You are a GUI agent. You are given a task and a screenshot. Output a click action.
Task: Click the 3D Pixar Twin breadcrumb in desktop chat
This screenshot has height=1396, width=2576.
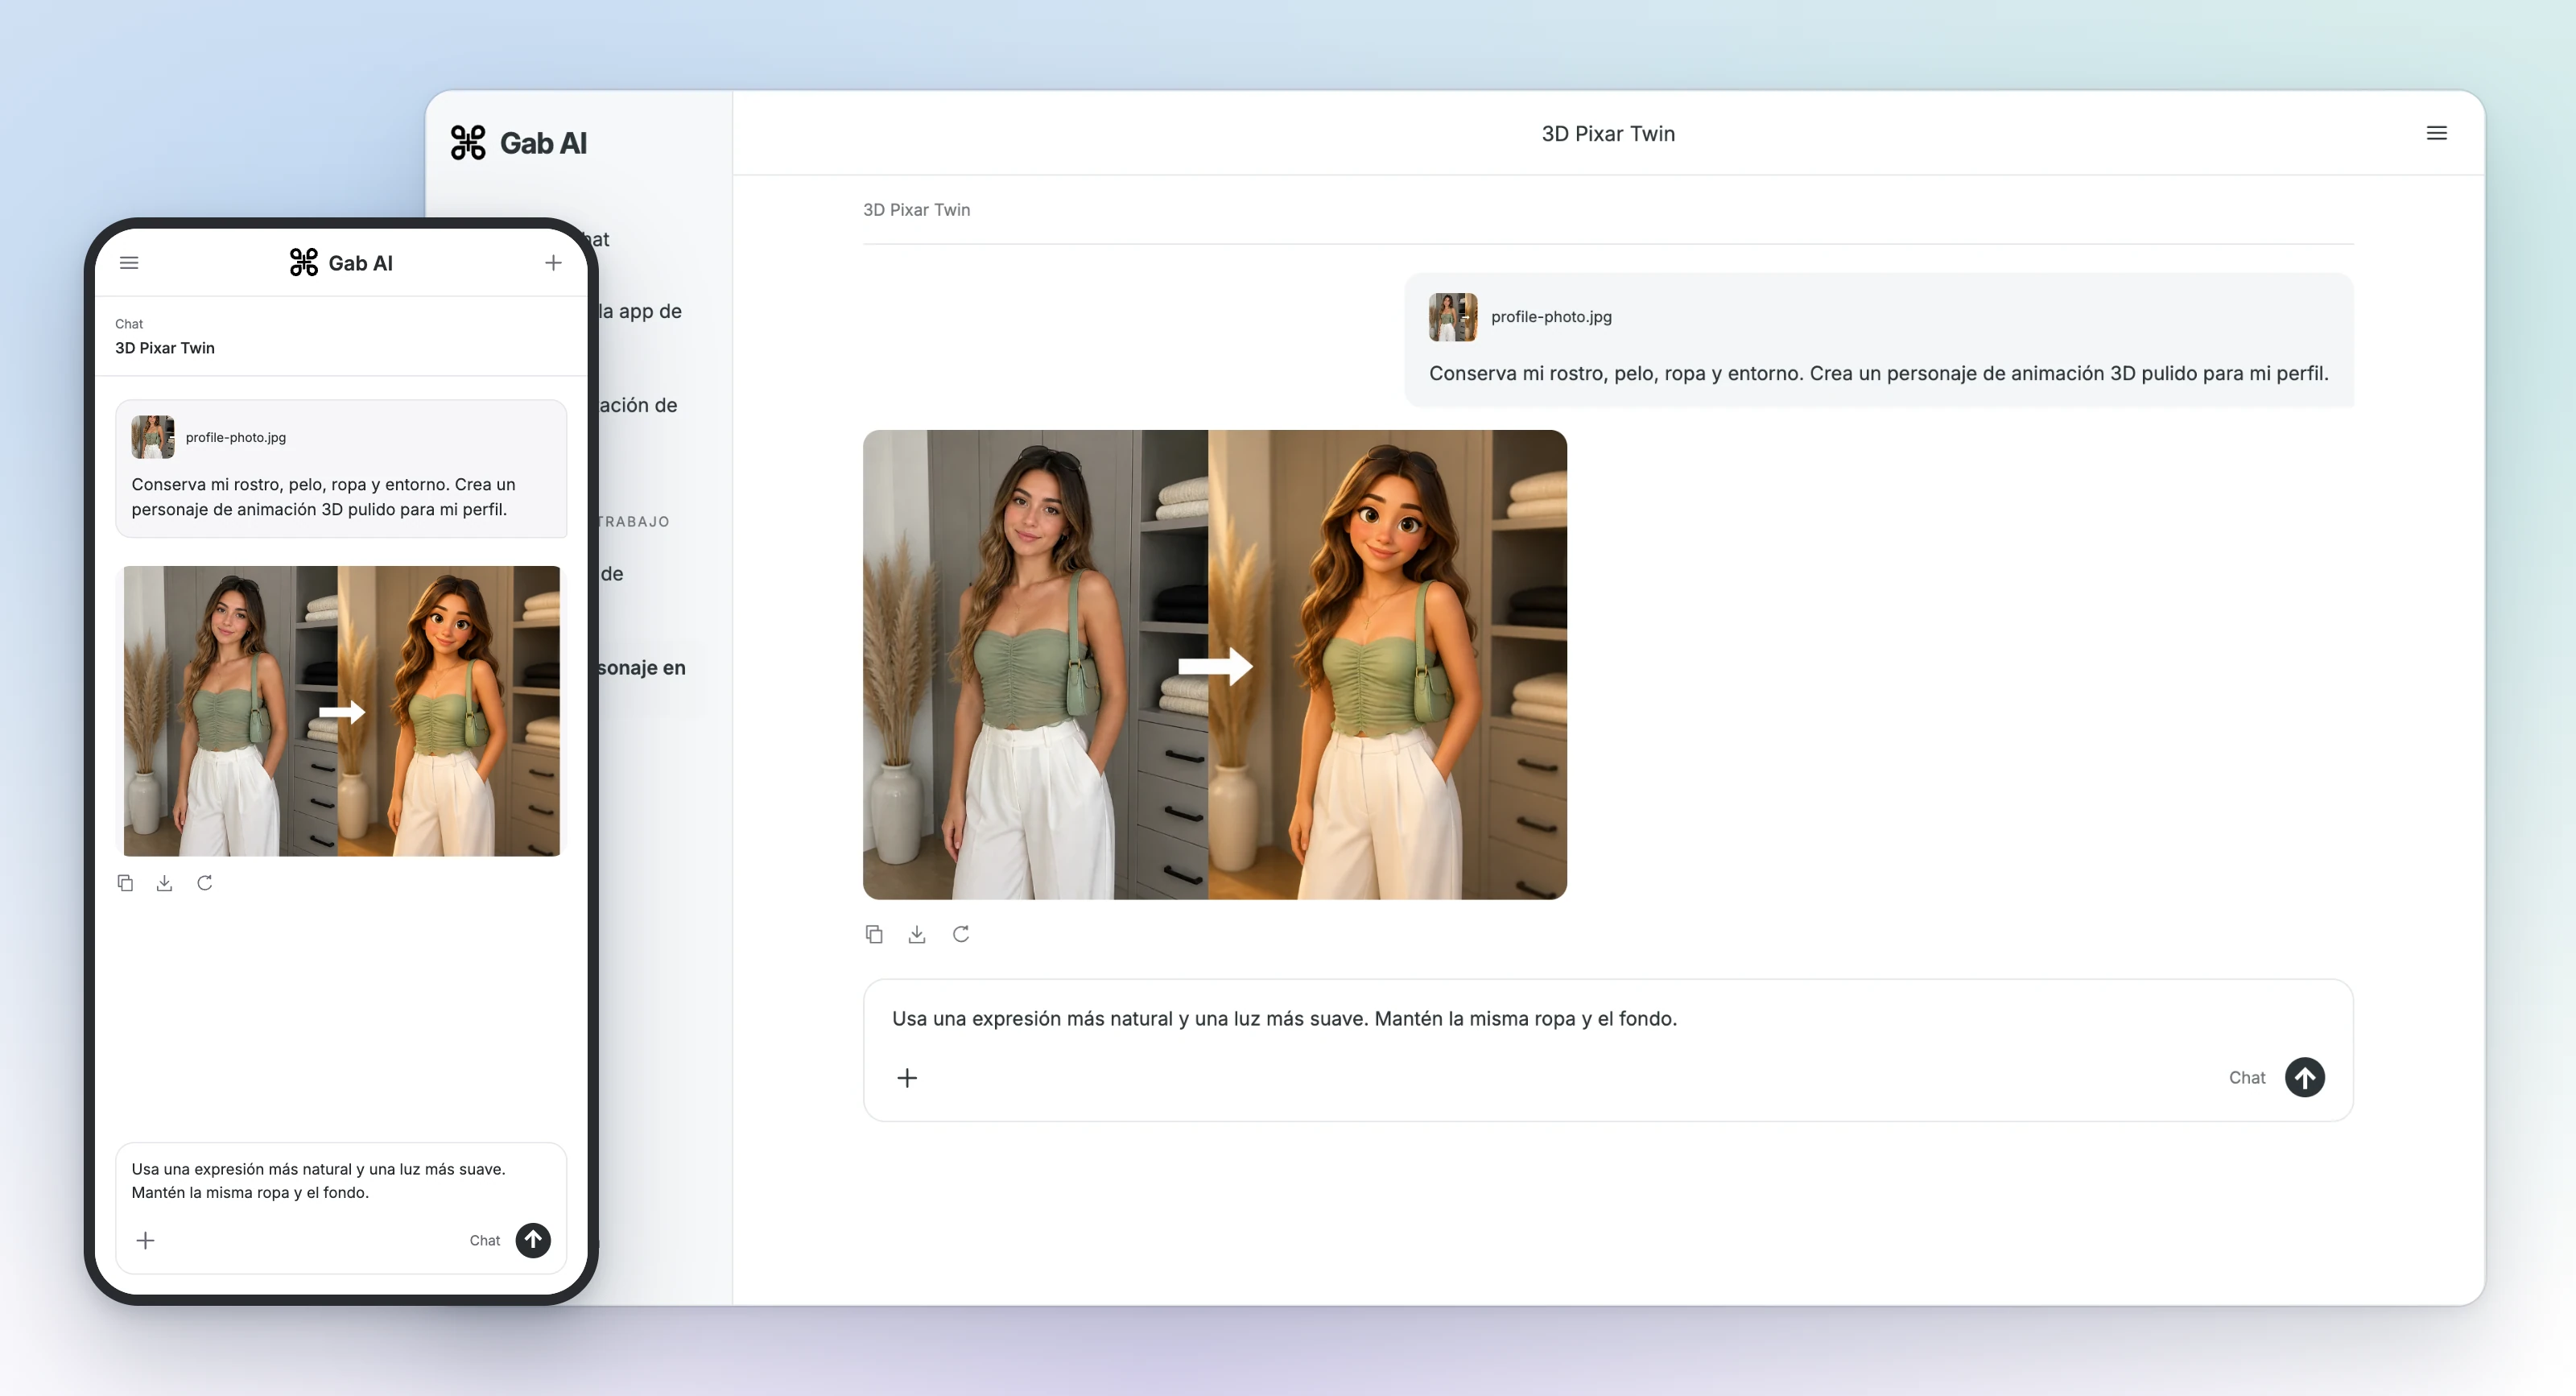[917, 210]
